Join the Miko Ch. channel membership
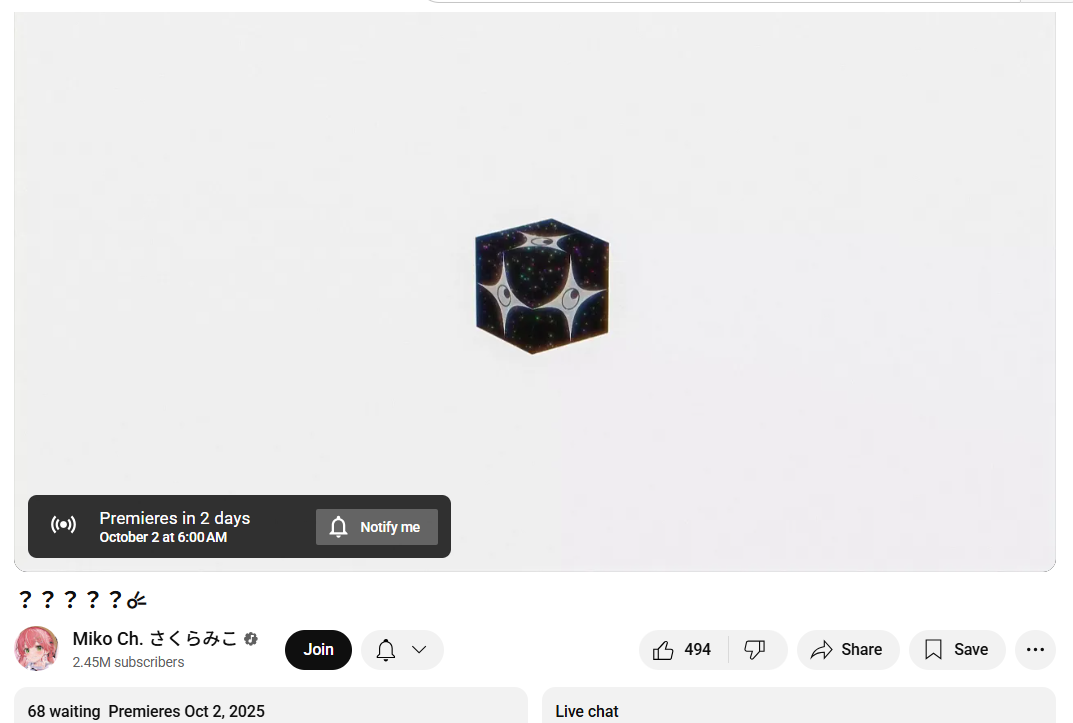The image size is (1073, 723). point(318,650)
